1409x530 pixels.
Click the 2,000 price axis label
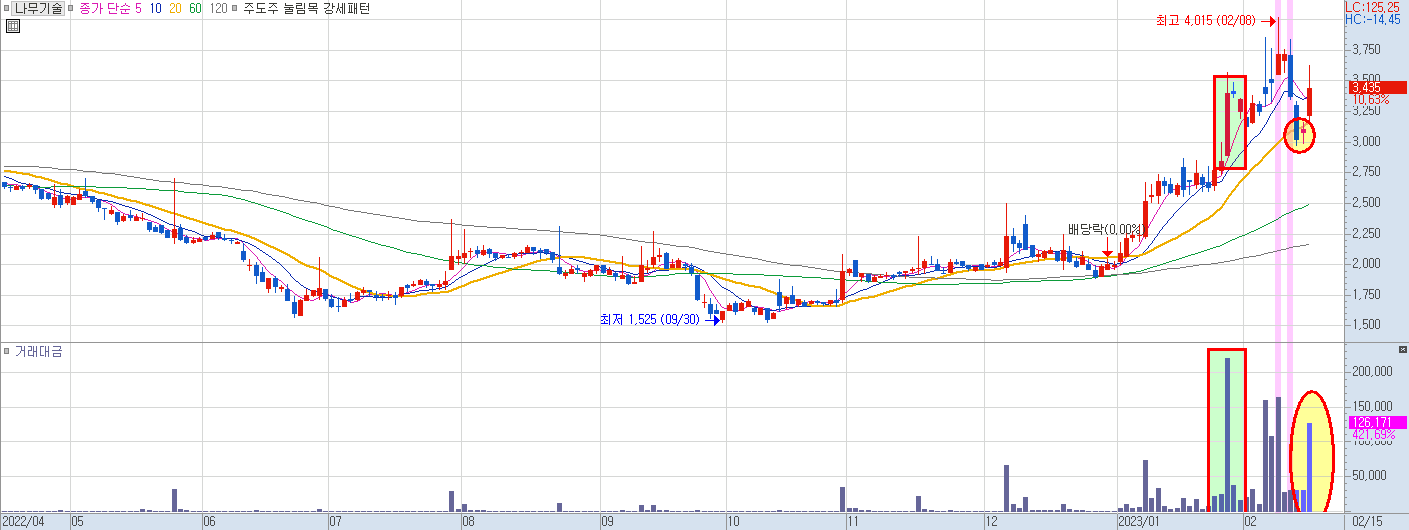pos(1365,263)
